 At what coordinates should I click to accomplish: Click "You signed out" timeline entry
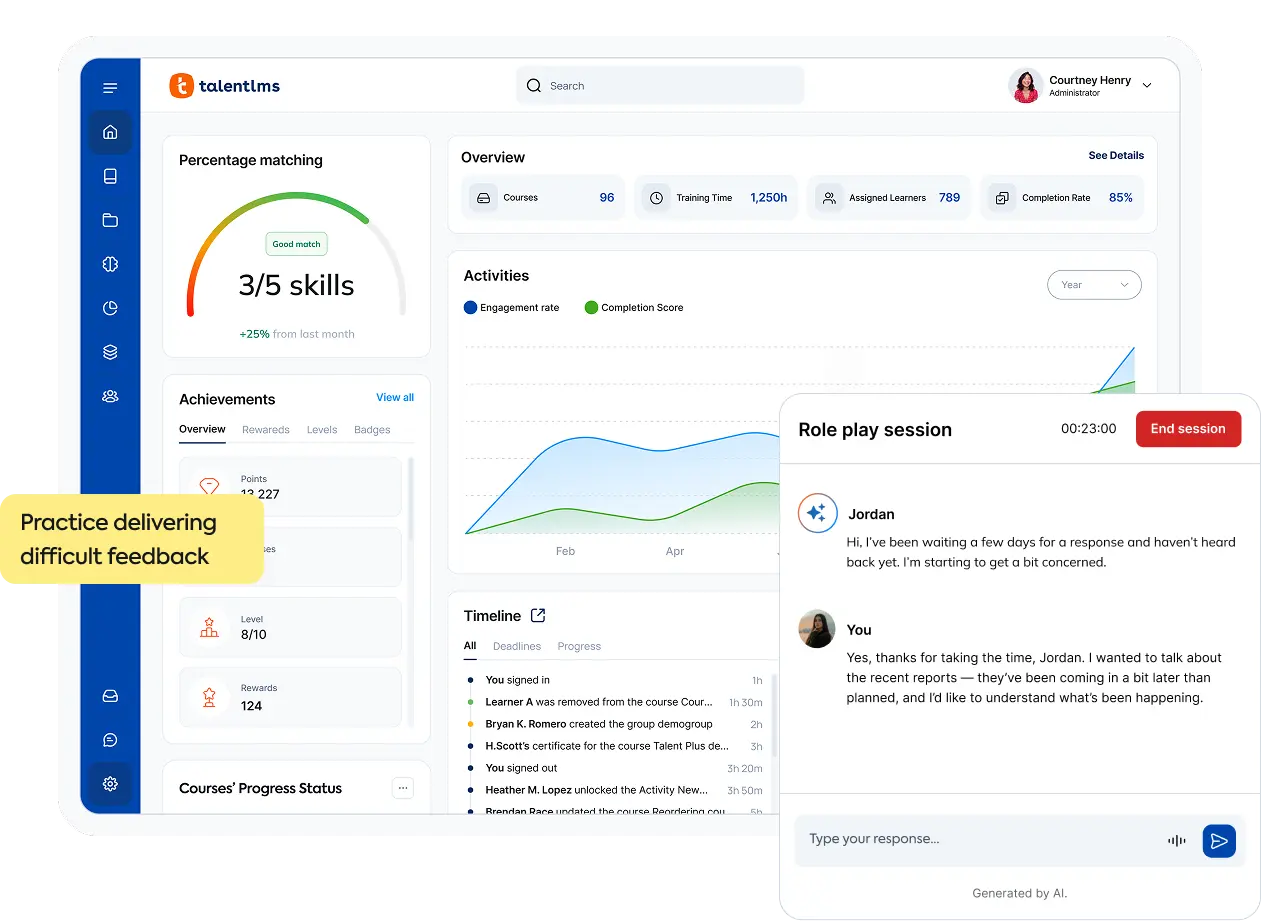pos(521,768)
